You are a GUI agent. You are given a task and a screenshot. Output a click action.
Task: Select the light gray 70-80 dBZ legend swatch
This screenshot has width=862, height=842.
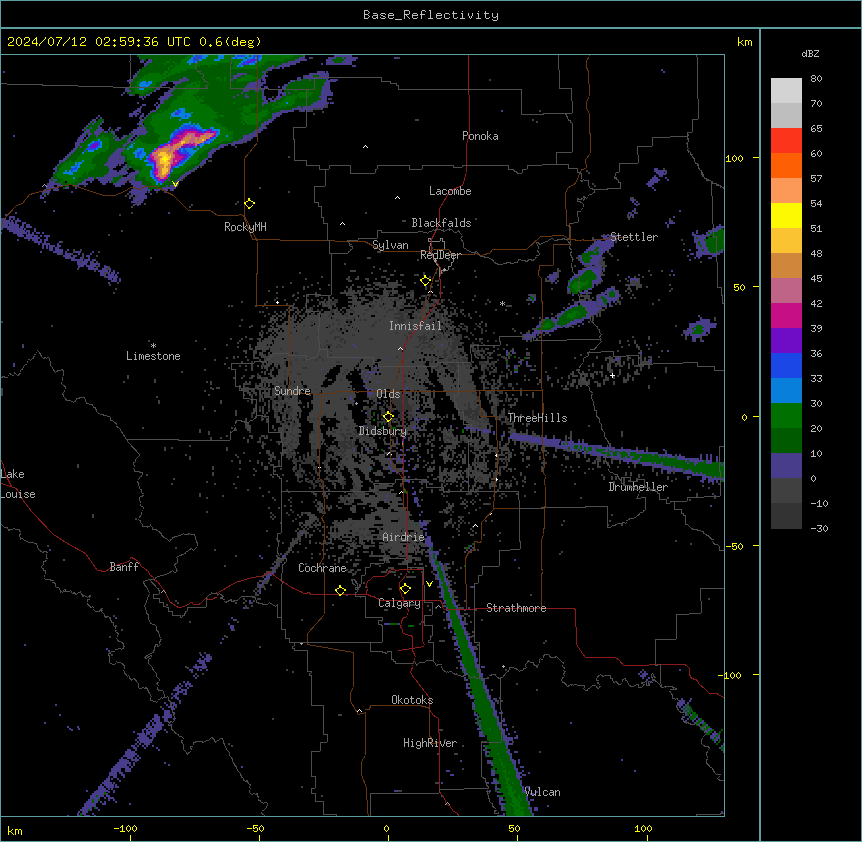click(786, 91)
